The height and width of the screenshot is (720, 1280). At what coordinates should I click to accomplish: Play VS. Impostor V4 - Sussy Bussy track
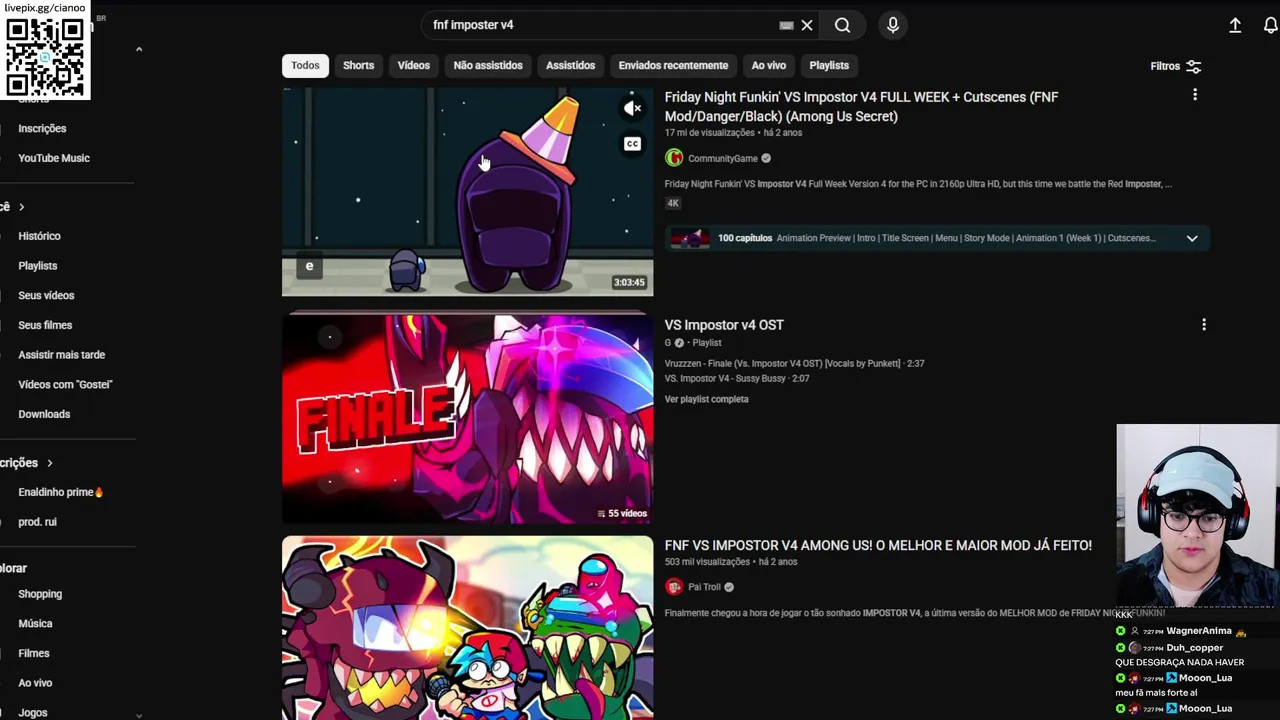[x=737, y=379]
